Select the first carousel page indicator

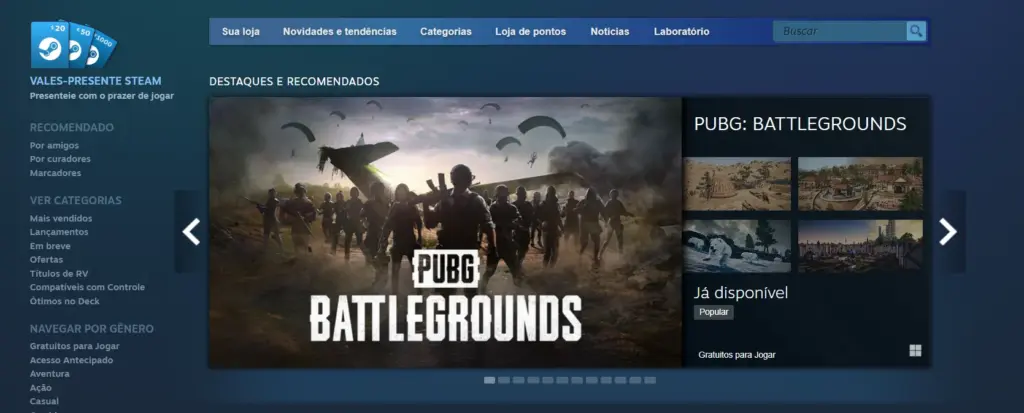(489, 380)
